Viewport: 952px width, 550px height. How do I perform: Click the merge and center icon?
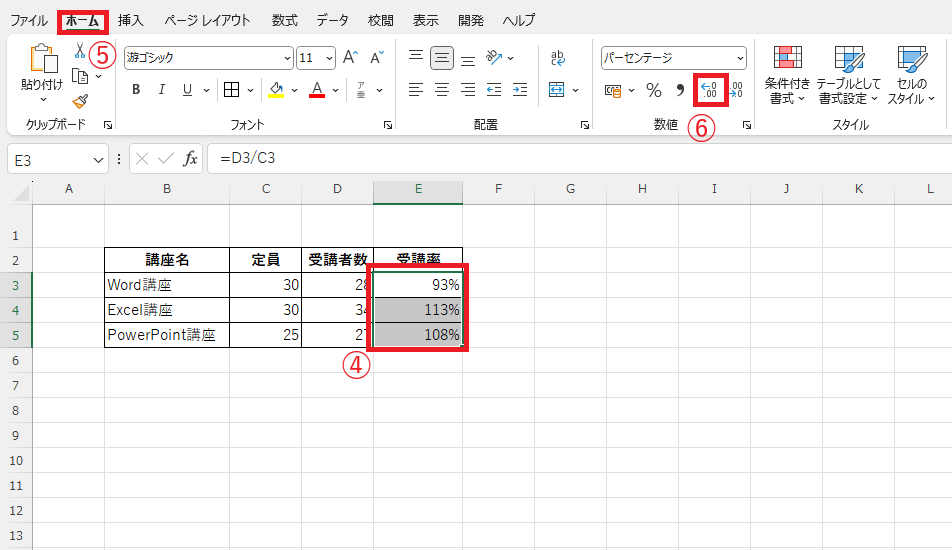(x=557, y=90)
